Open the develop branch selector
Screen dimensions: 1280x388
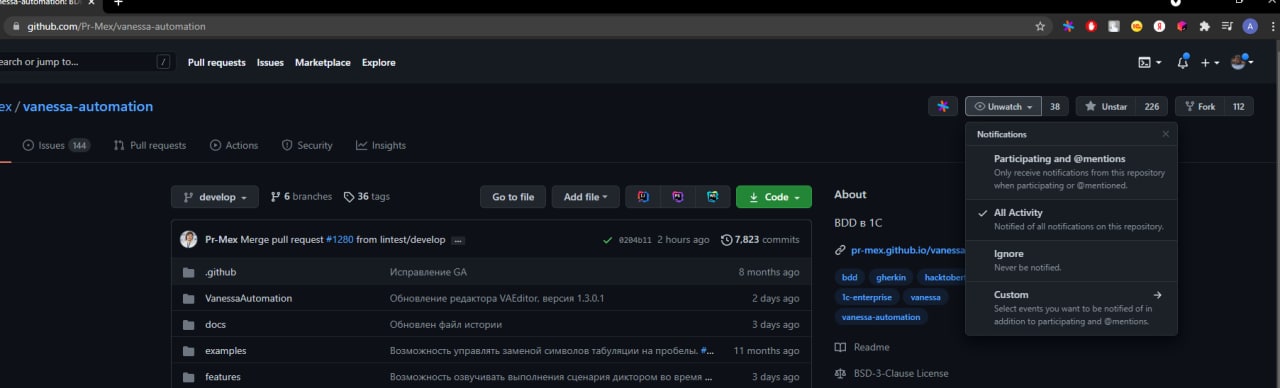(x=215, y=197)
